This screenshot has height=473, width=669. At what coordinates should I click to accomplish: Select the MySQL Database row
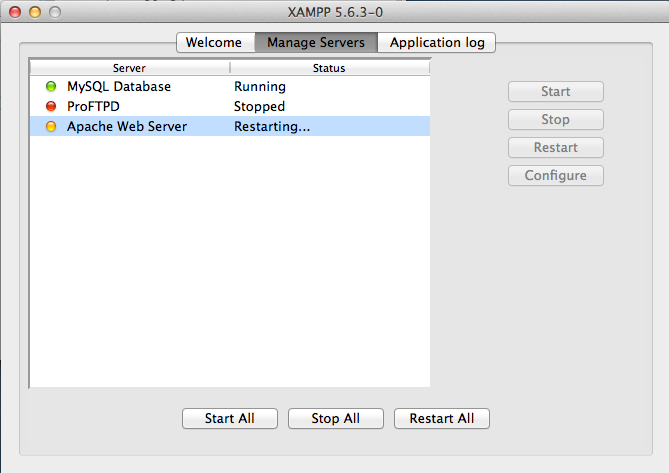[119, 87]
